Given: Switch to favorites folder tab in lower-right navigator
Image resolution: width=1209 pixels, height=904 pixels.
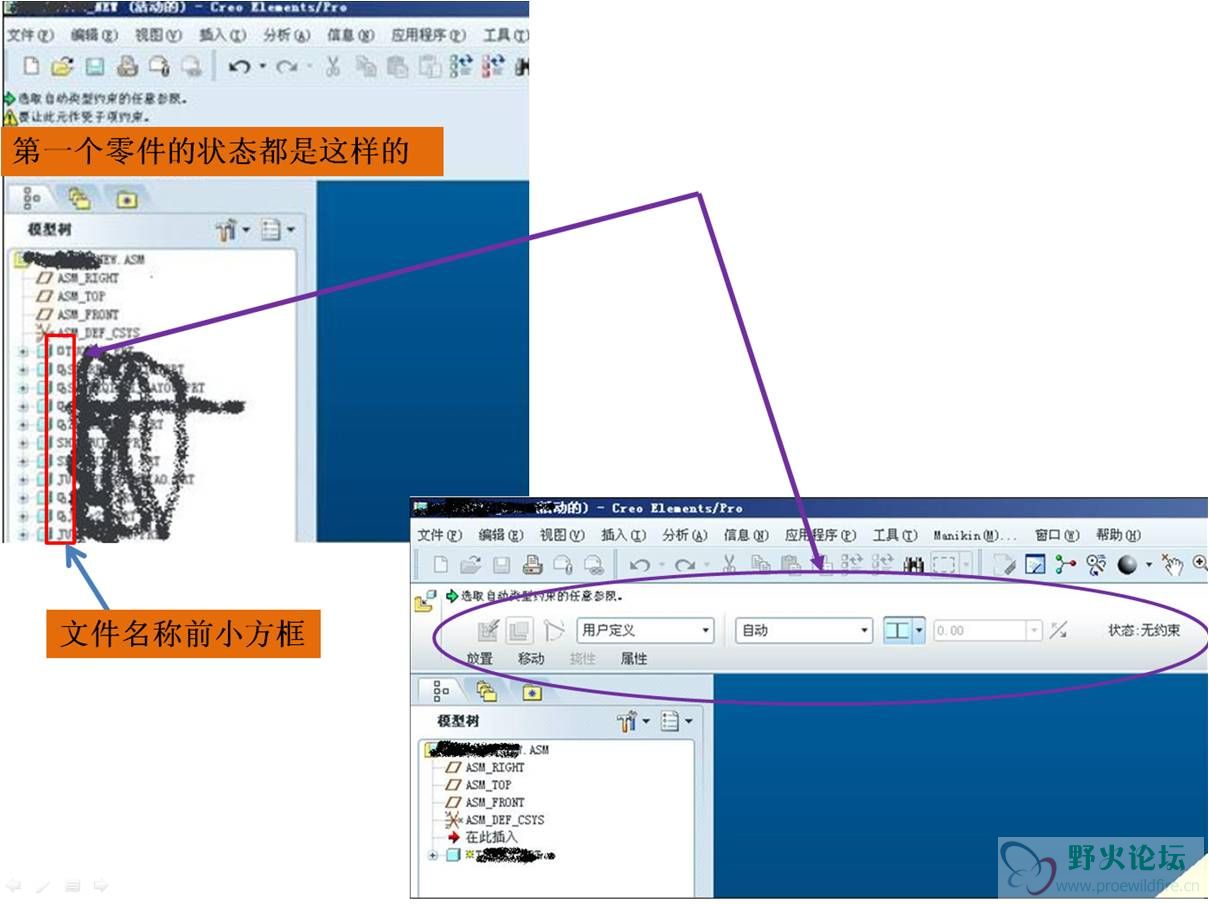Looking at the screenshot, I should point(532,692).
